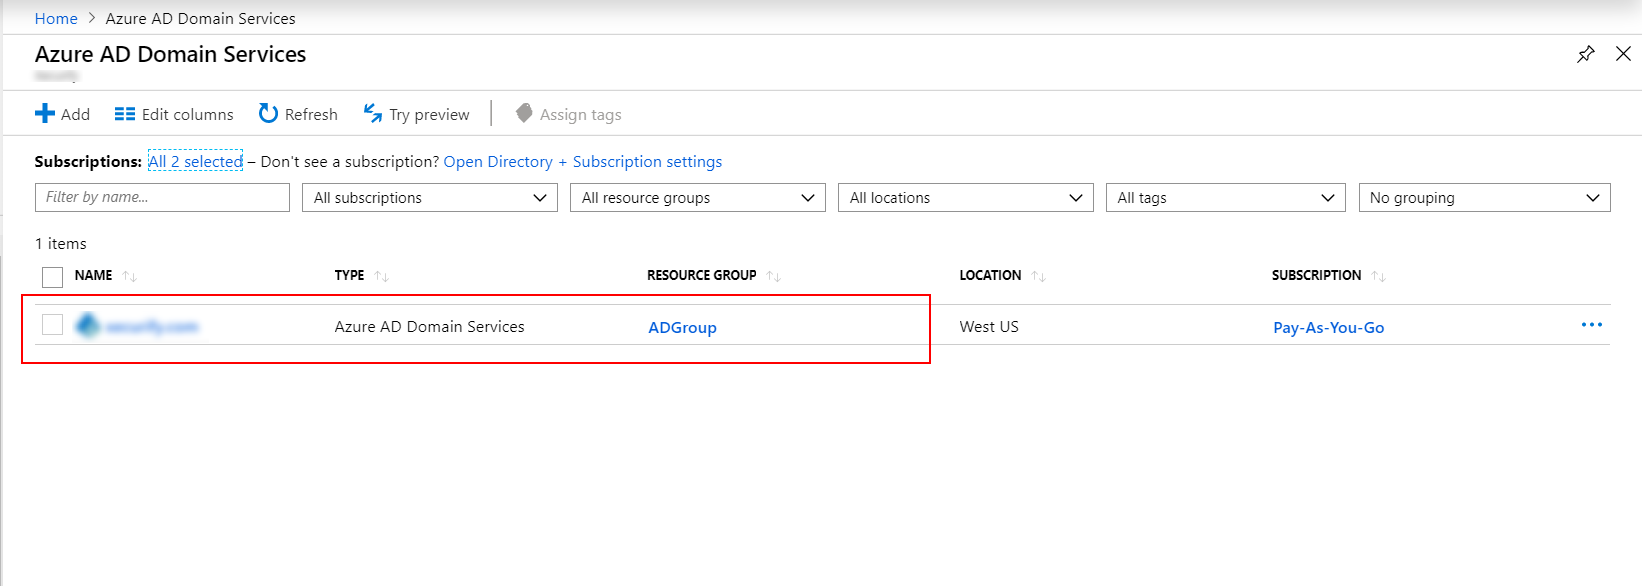Check the box for the domain service row
This screenshot has height=586, width=1642.
[53, 324]
